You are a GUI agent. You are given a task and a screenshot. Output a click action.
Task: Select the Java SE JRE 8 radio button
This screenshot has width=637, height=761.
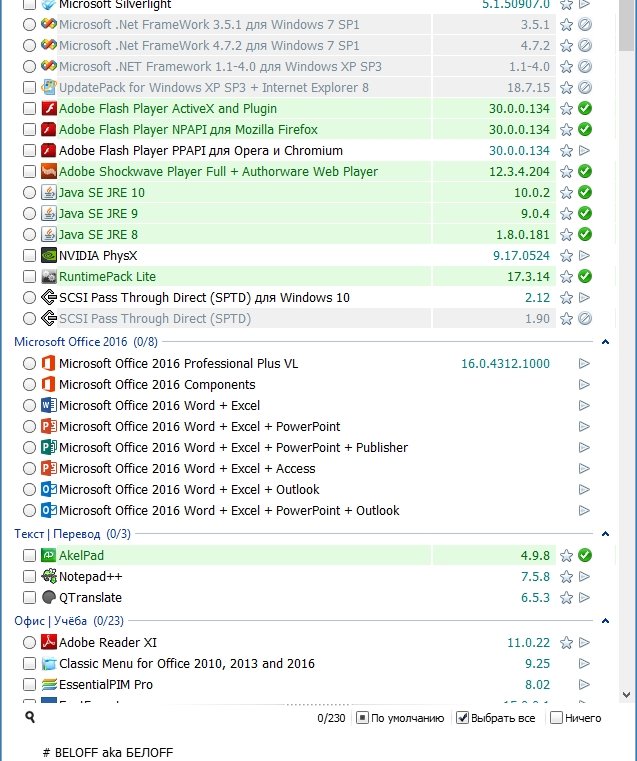(30, 234)
